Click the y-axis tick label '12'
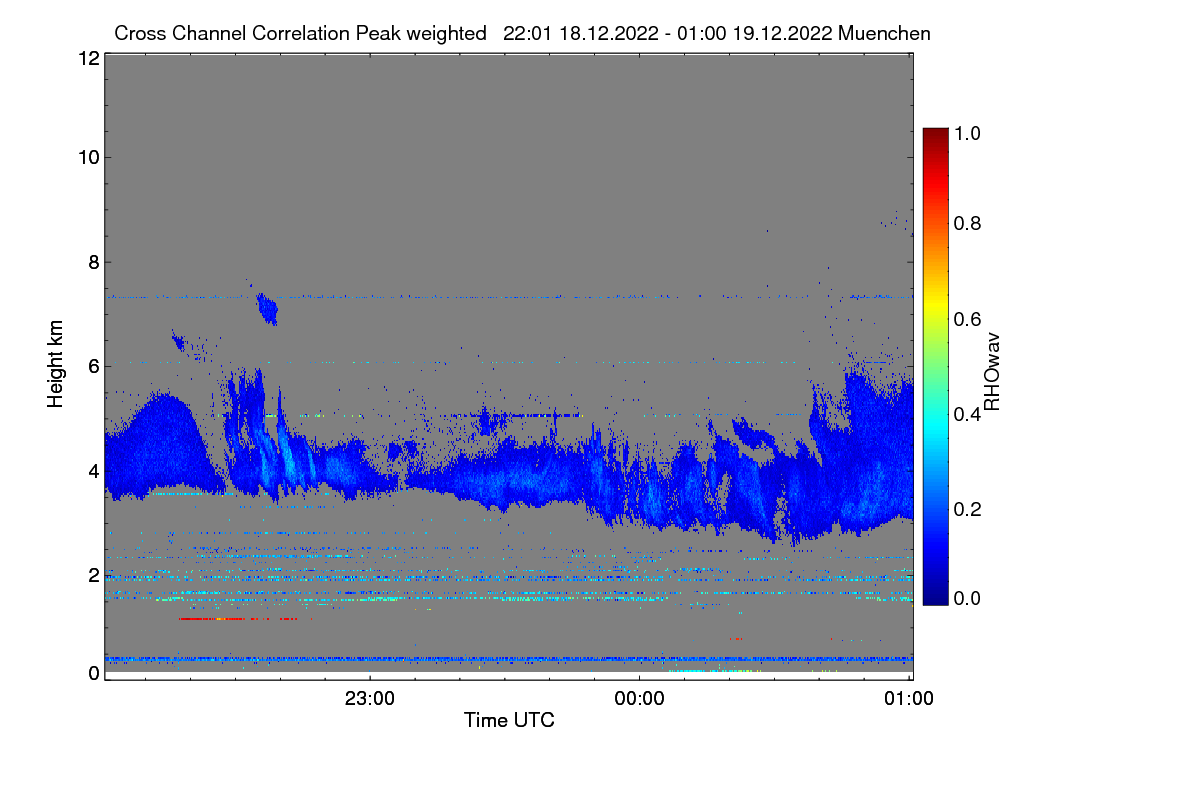 88,58
